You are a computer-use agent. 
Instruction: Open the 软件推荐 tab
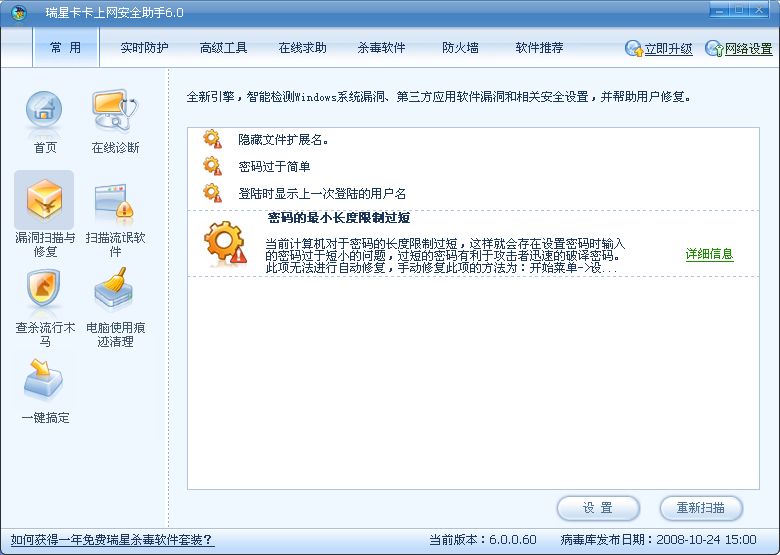tap(539, 48)
